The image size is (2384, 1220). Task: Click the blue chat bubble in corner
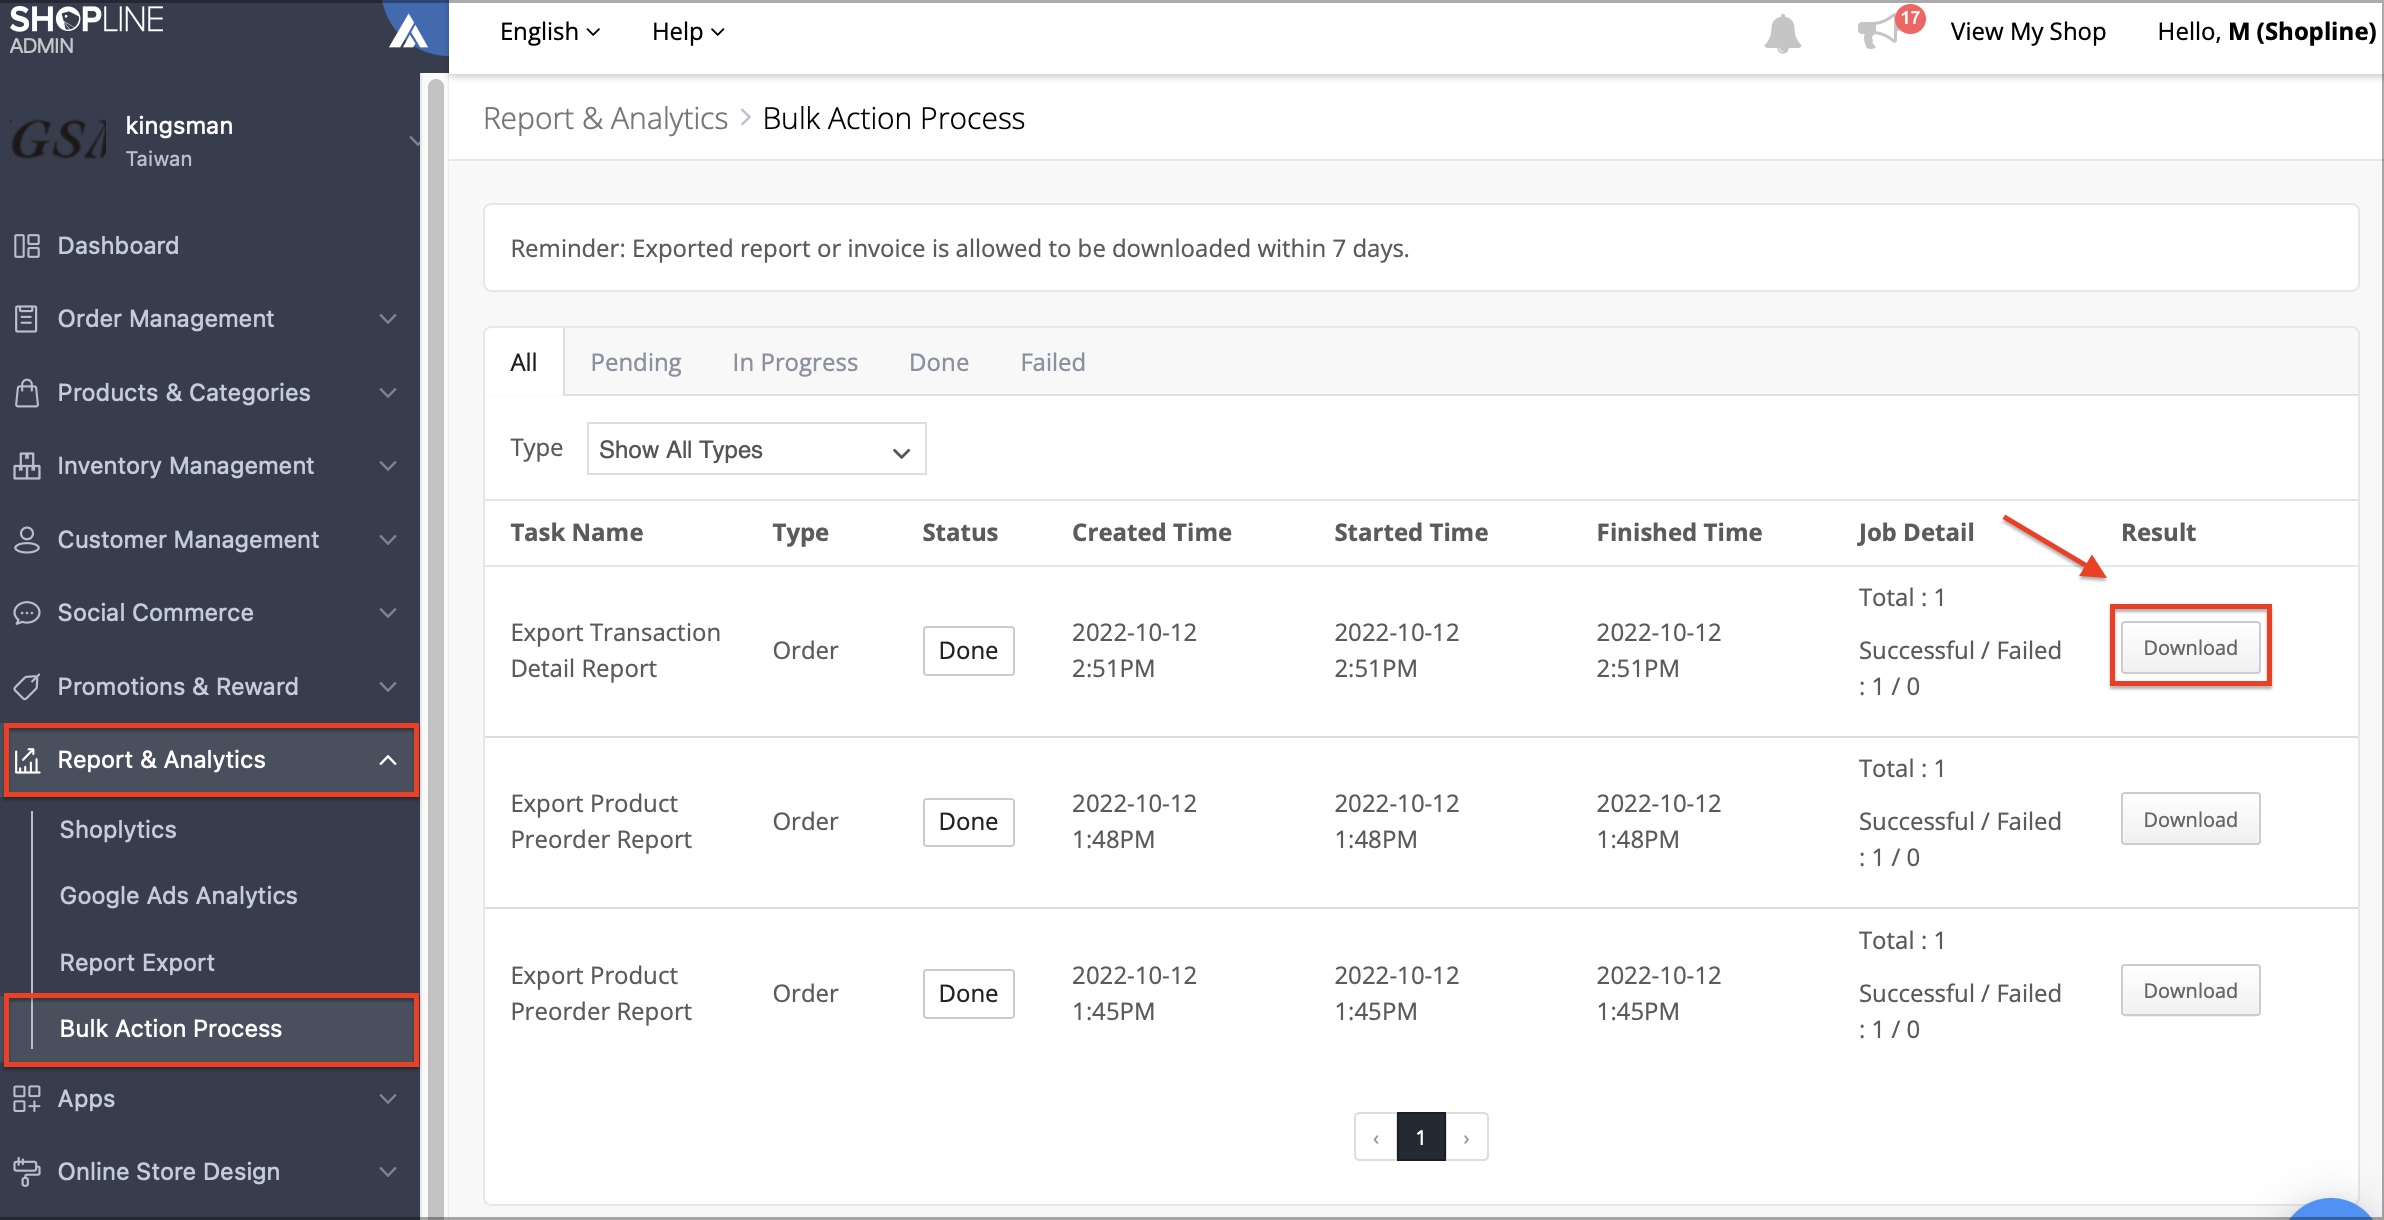[x=2330, y=1210]
